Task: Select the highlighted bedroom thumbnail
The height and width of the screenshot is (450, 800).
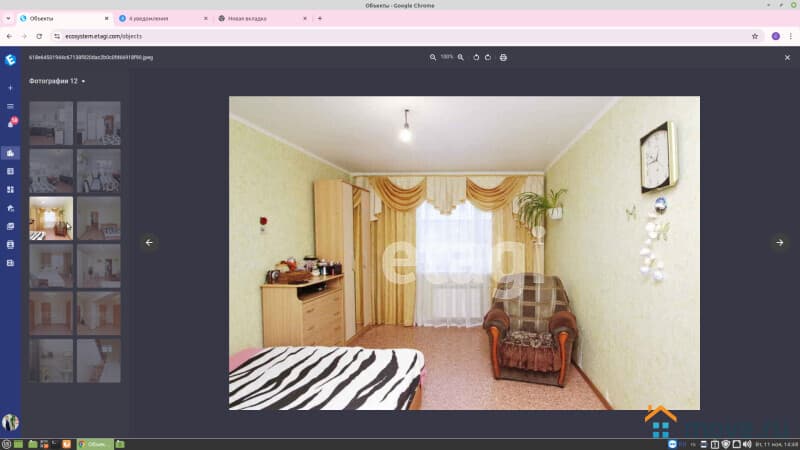Action: tap(51, 218)
